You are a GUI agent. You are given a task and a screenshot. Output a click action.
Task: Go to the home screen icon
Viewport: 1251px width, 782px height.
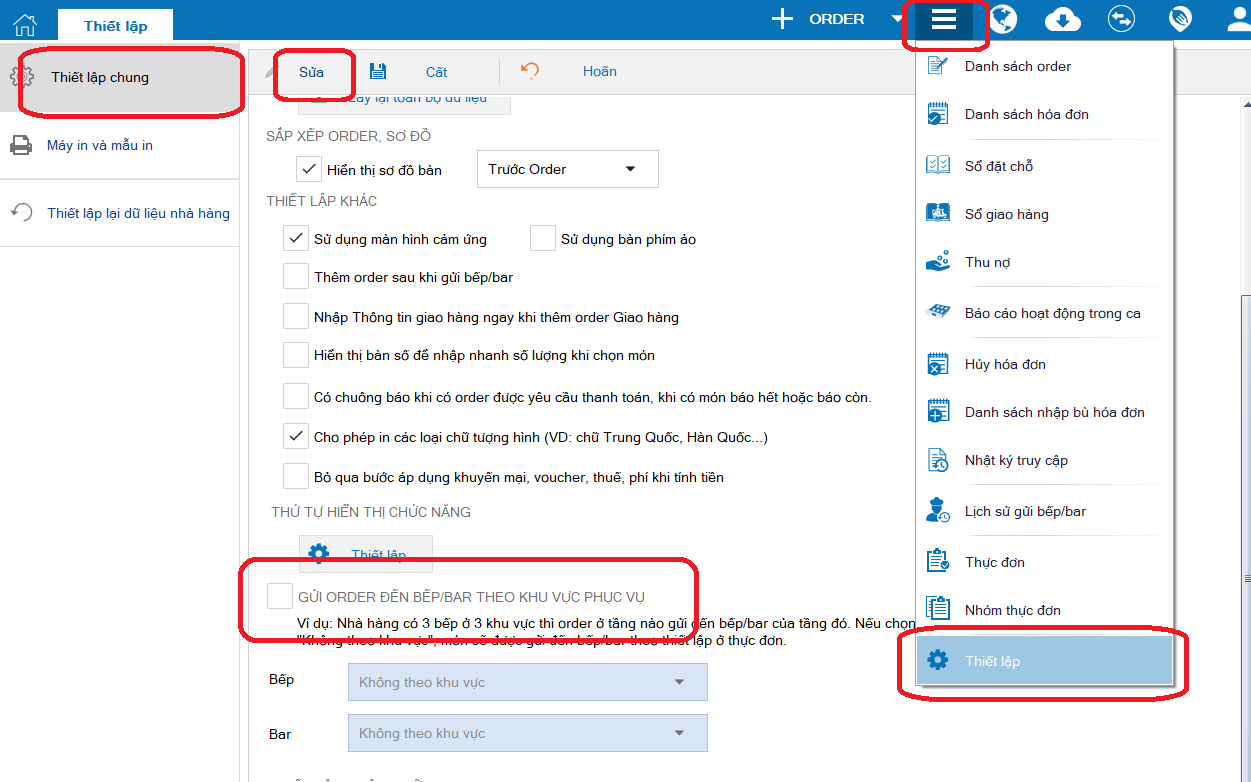tap(25, 24)
